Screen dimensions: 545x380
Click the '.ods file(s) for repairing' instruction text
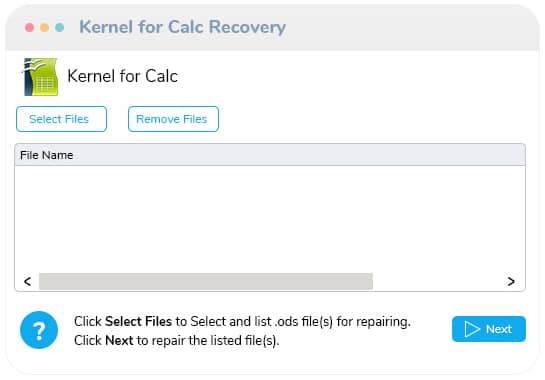click(343, 322)
